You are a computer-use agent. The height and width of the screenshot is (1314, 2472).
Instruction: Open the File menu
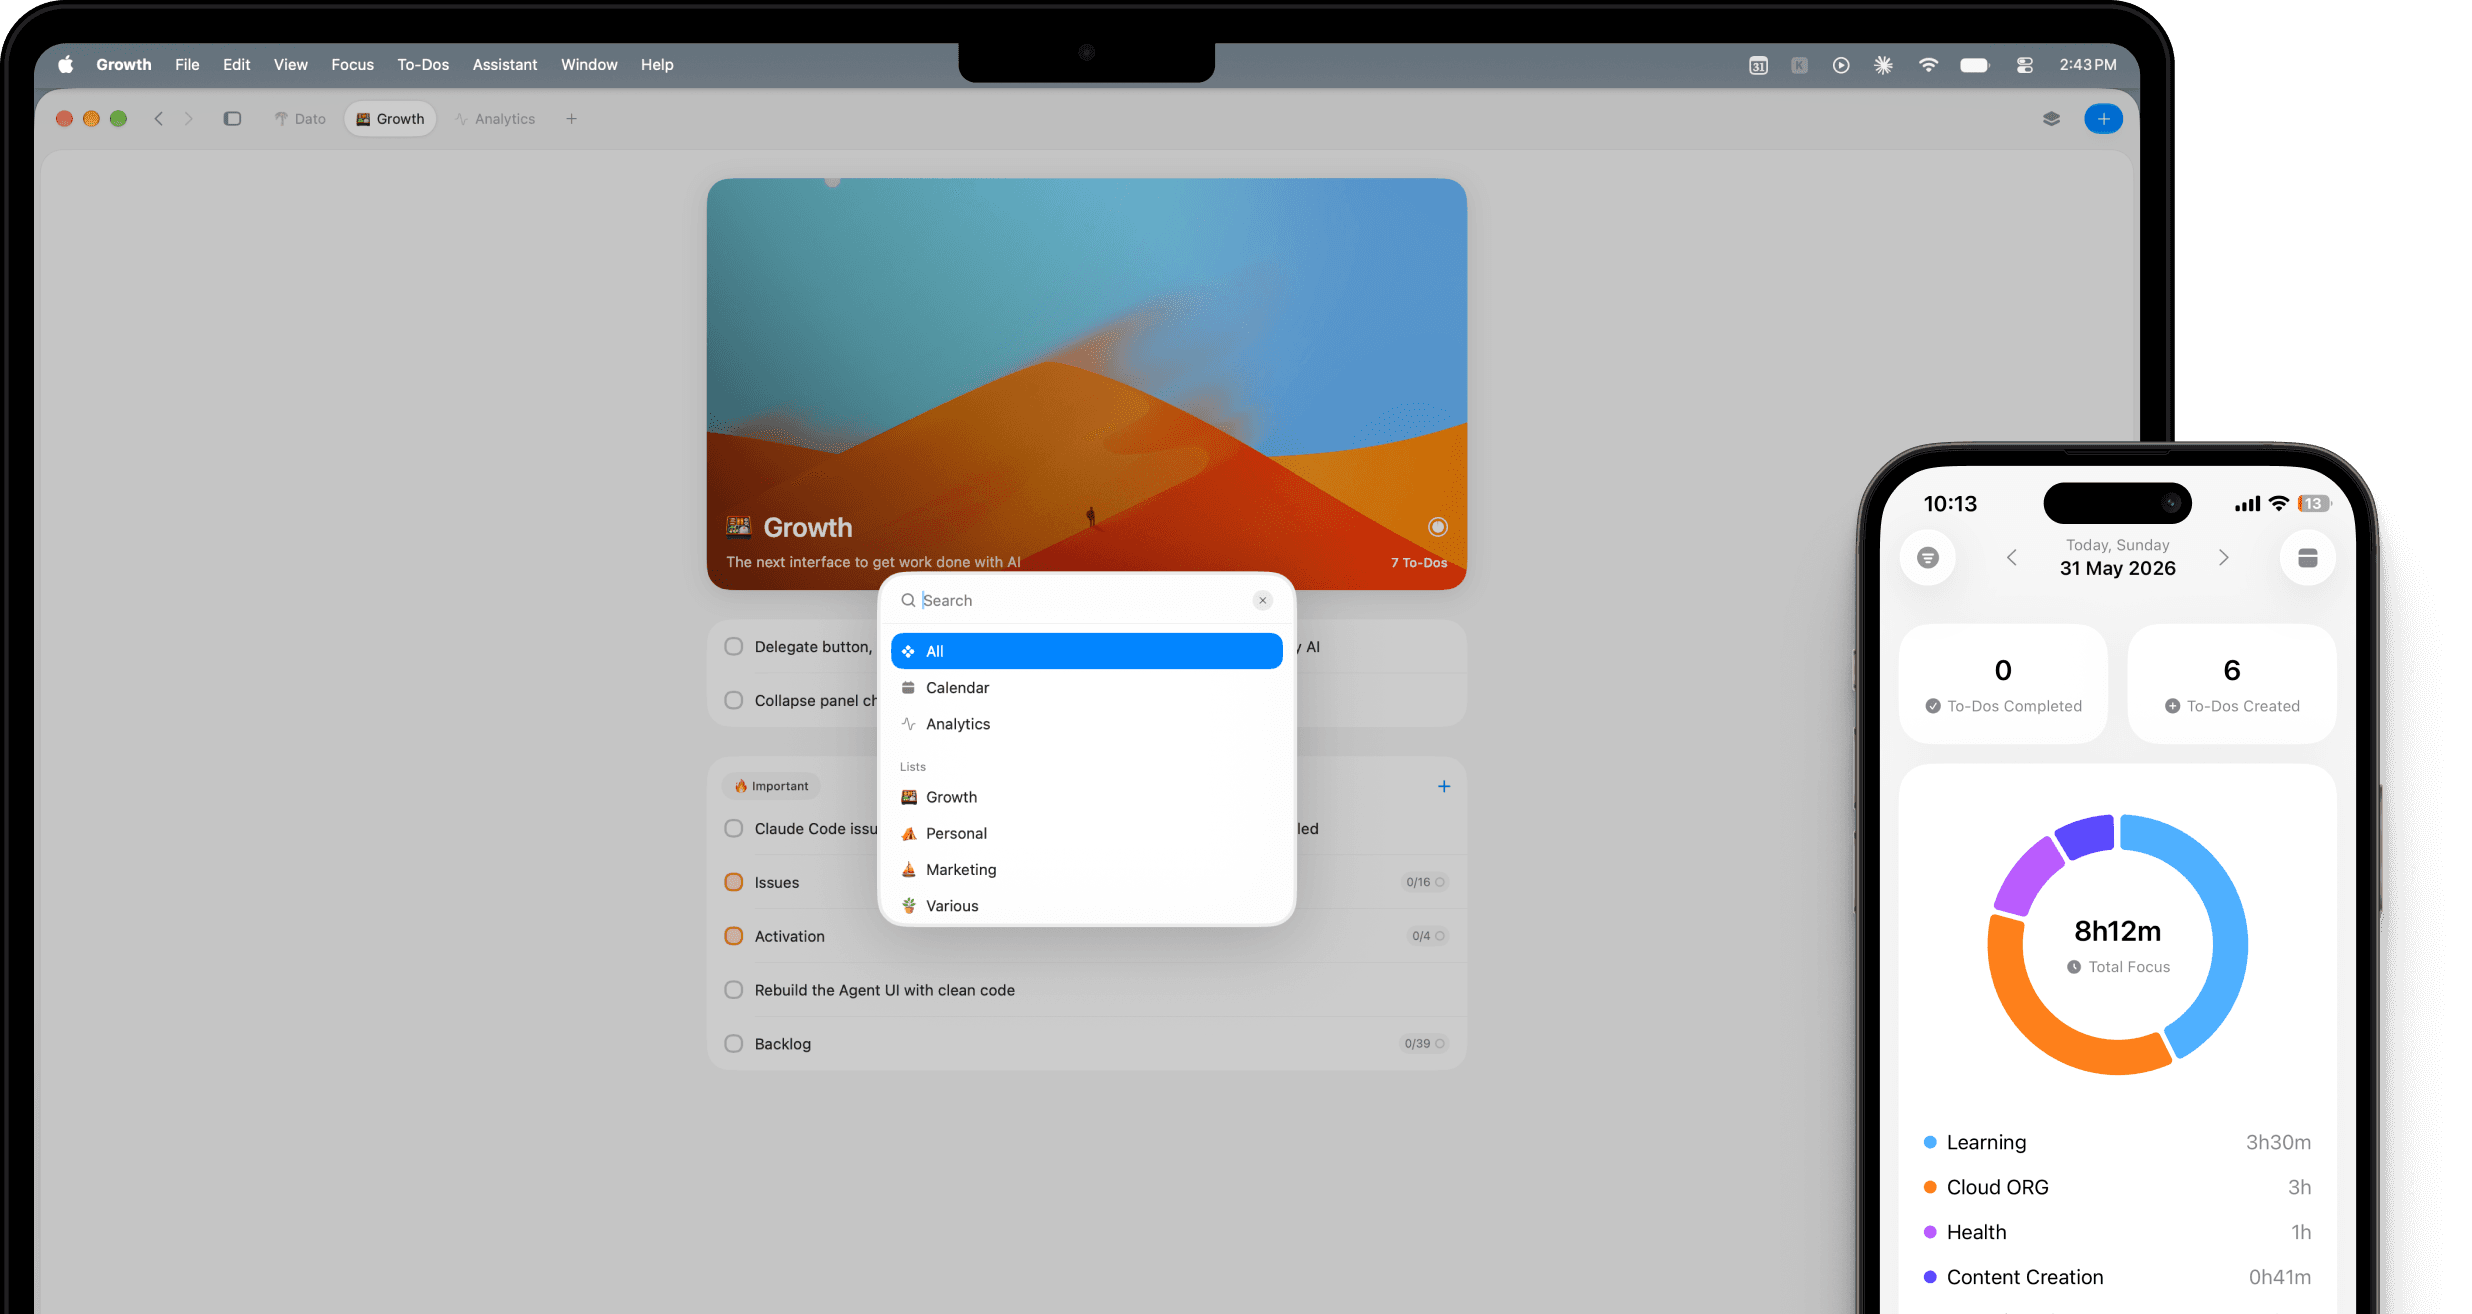pos(187,64)
